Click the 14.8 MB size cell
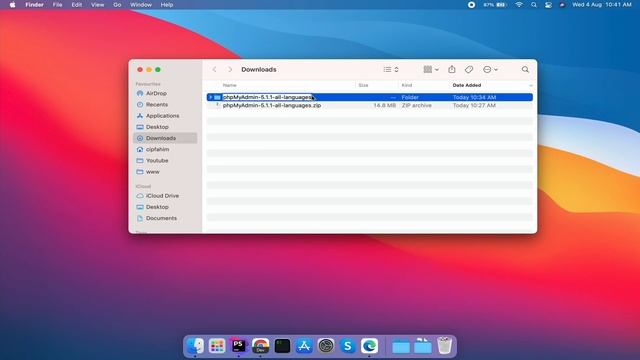 384,105
